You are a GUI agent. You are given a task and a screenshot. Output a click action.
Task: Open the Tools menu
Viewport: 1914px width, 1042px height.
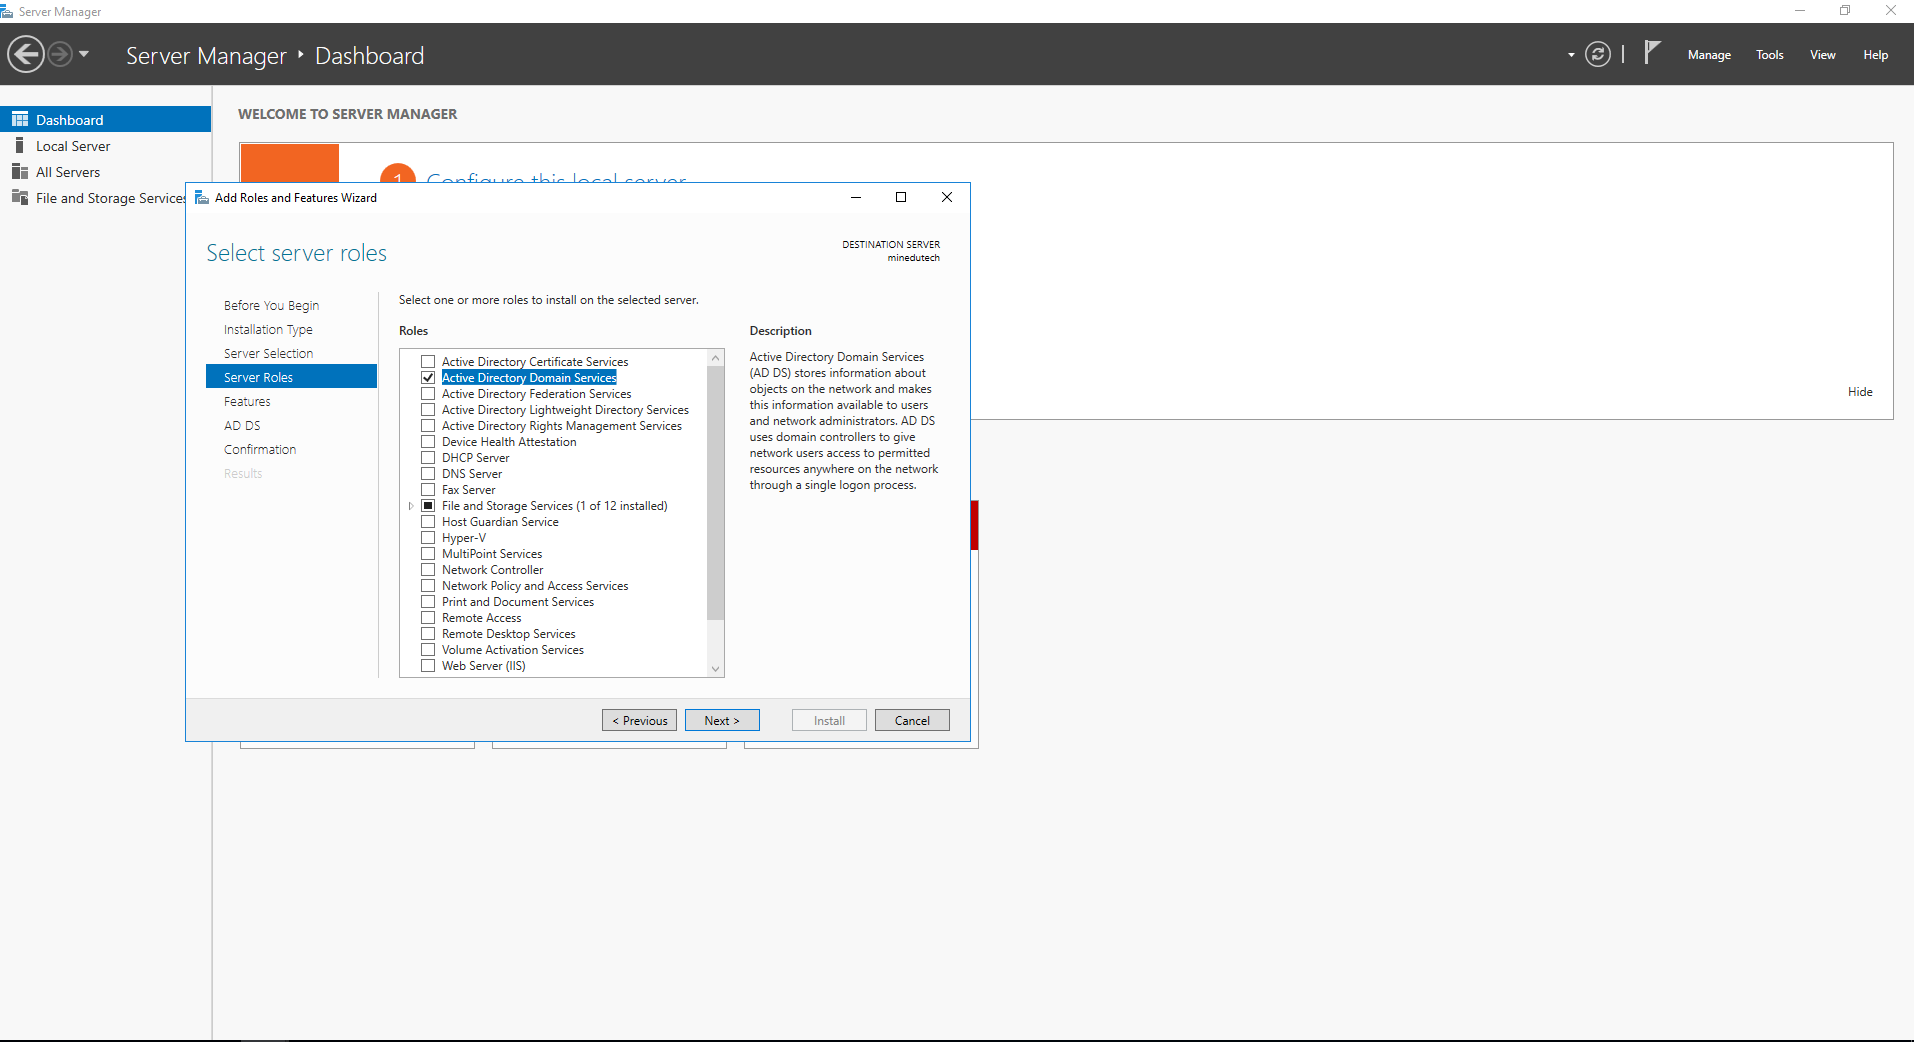pos(1768,54)
